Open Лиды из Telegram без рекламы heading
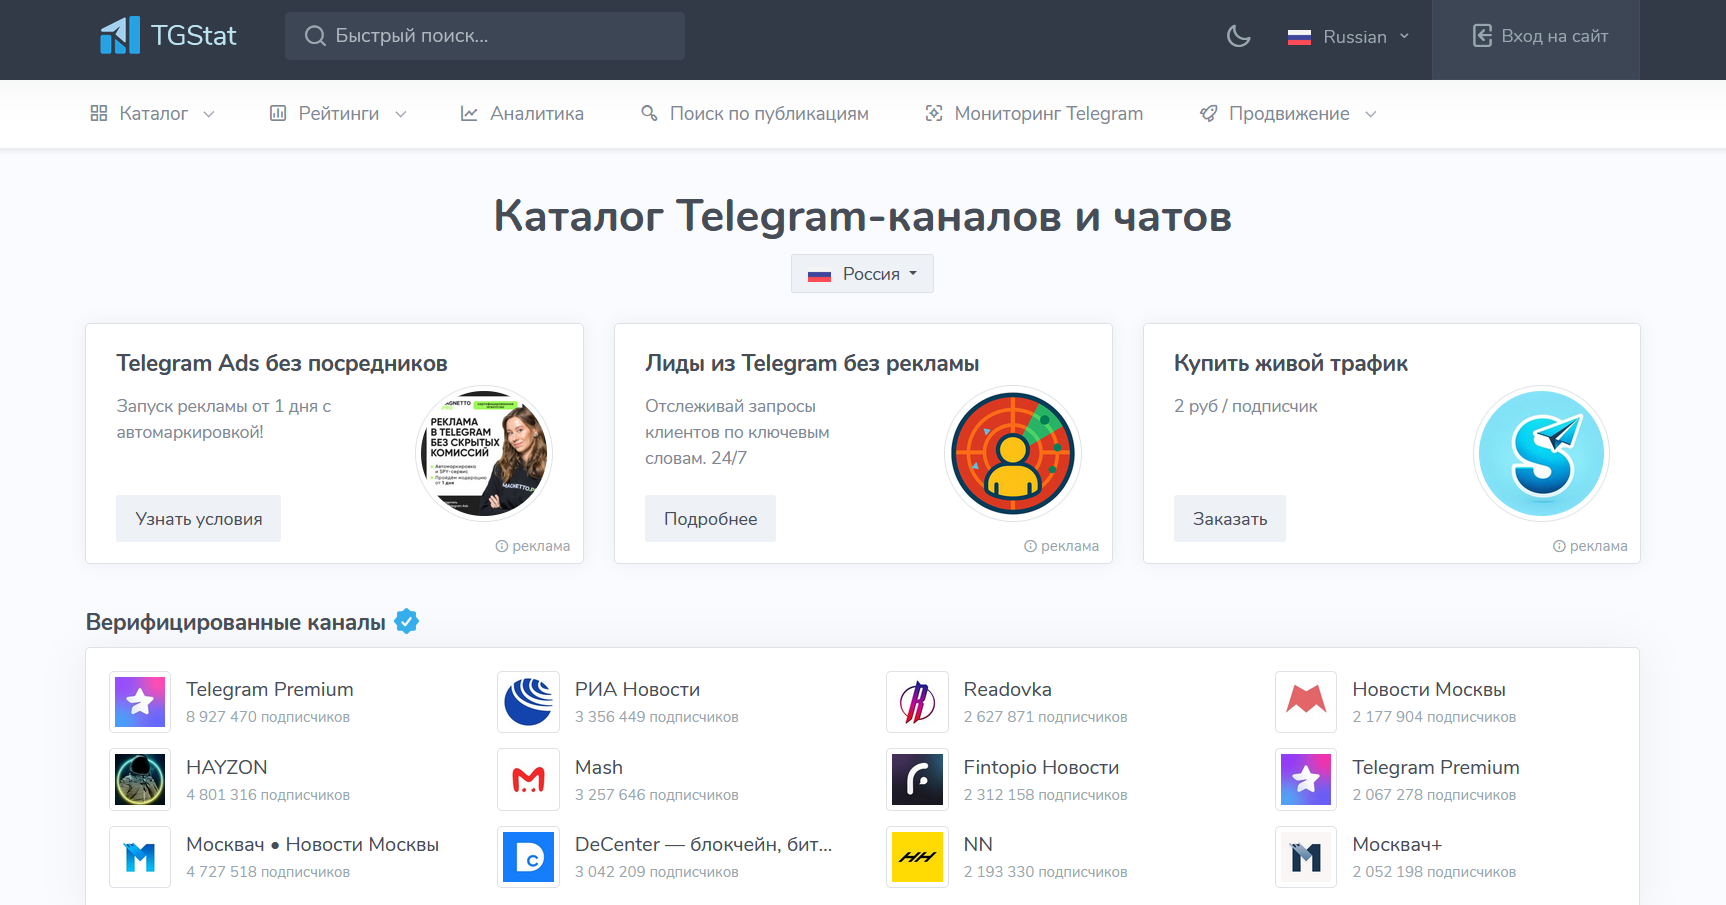 tap(811, 363)
